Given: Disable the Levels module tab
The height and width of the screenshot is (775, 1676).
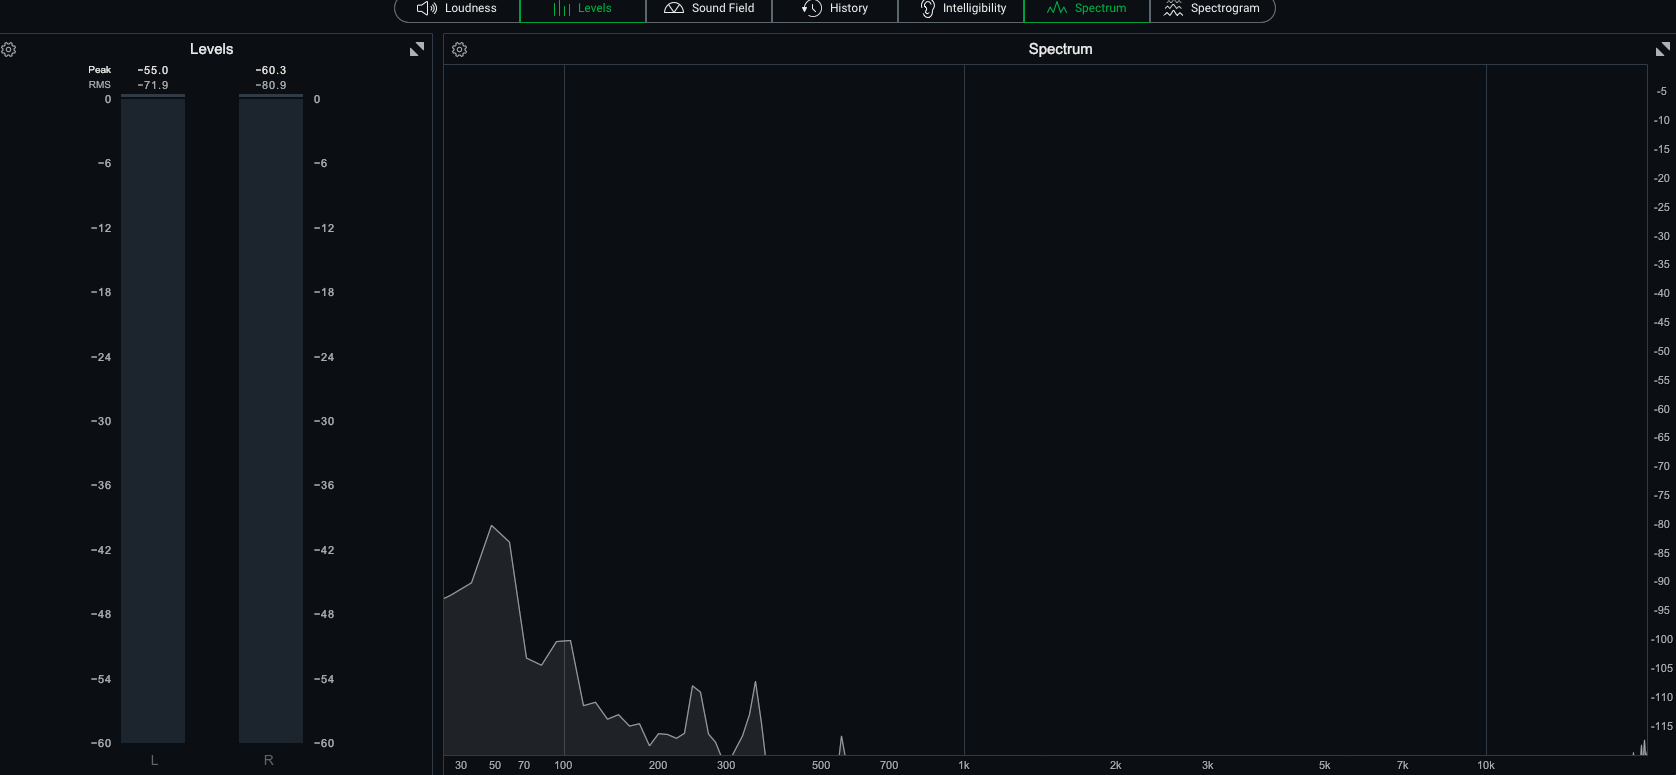Looking at the screenshot, I should [583, 9].
